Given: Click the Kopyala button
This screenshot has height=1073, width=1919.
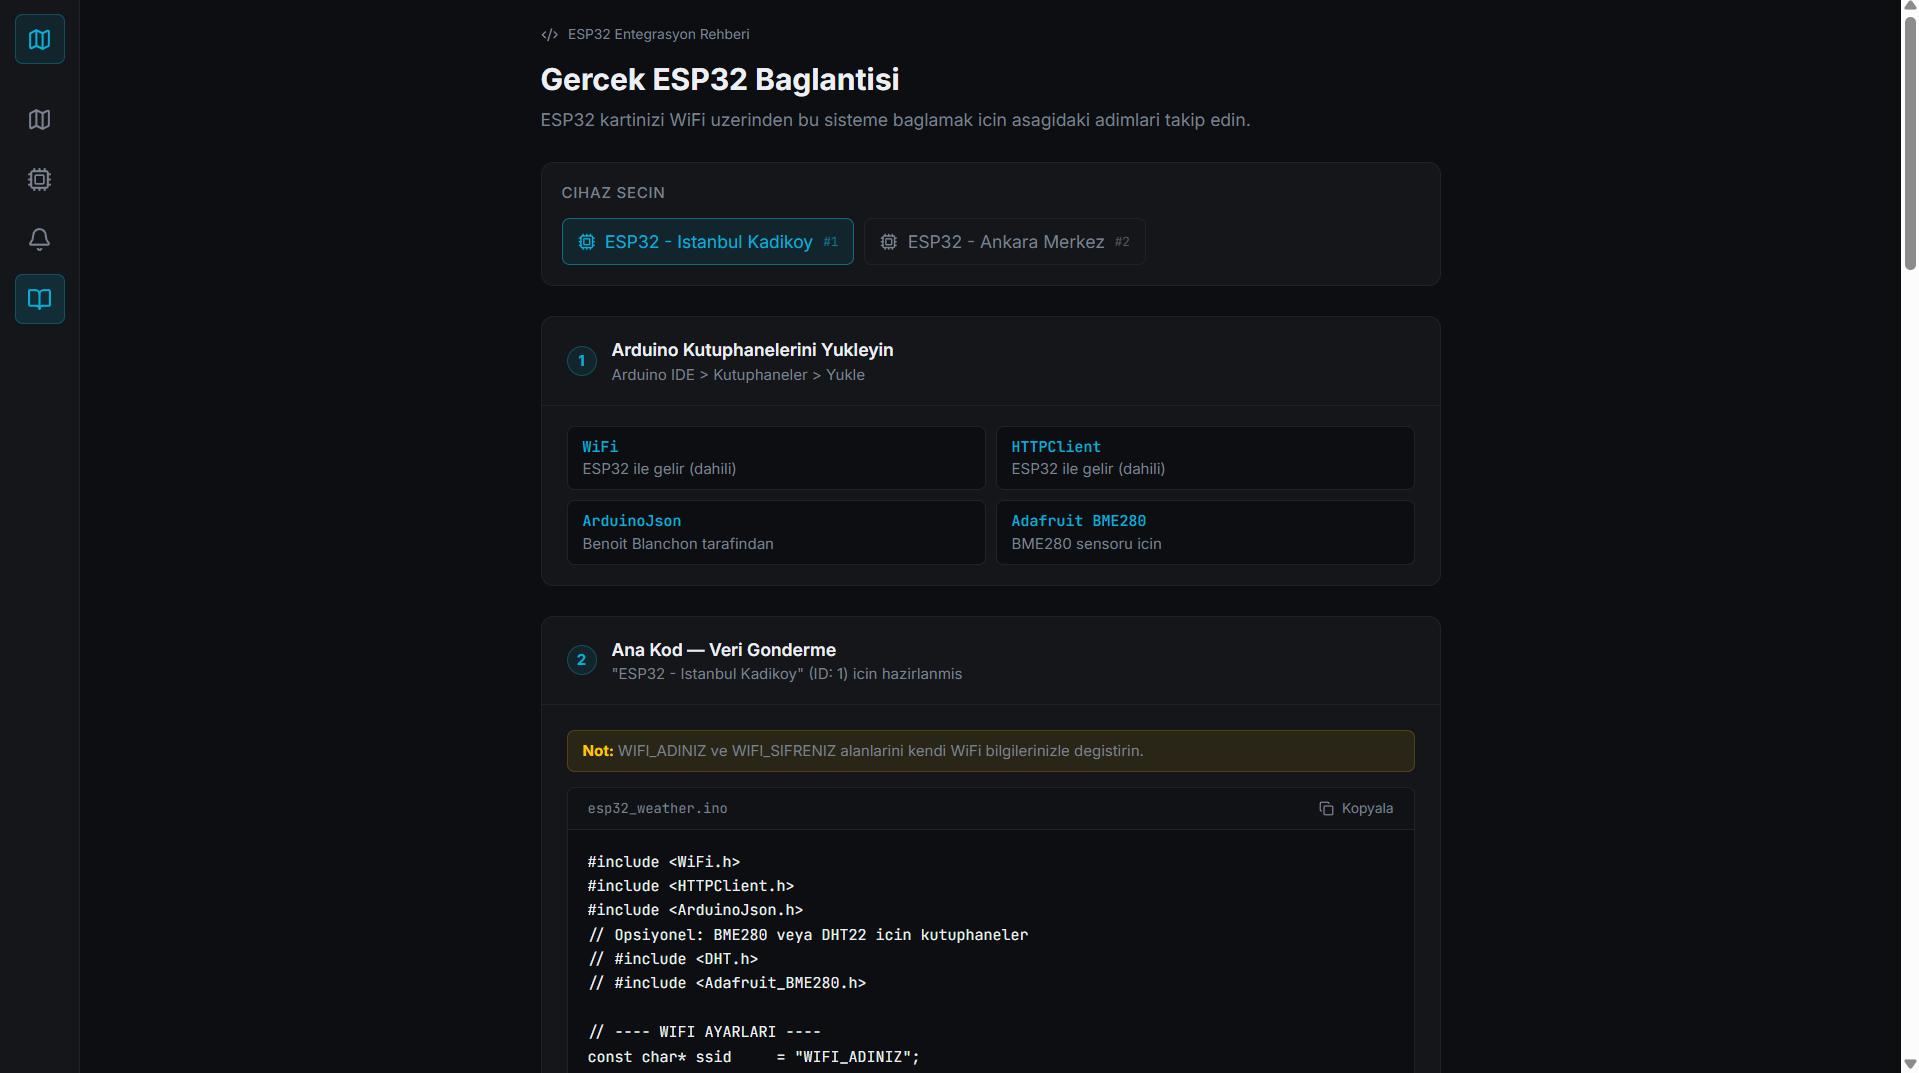Looking at the screenshot, I should pyautogui.click(x=1356, y=808).
